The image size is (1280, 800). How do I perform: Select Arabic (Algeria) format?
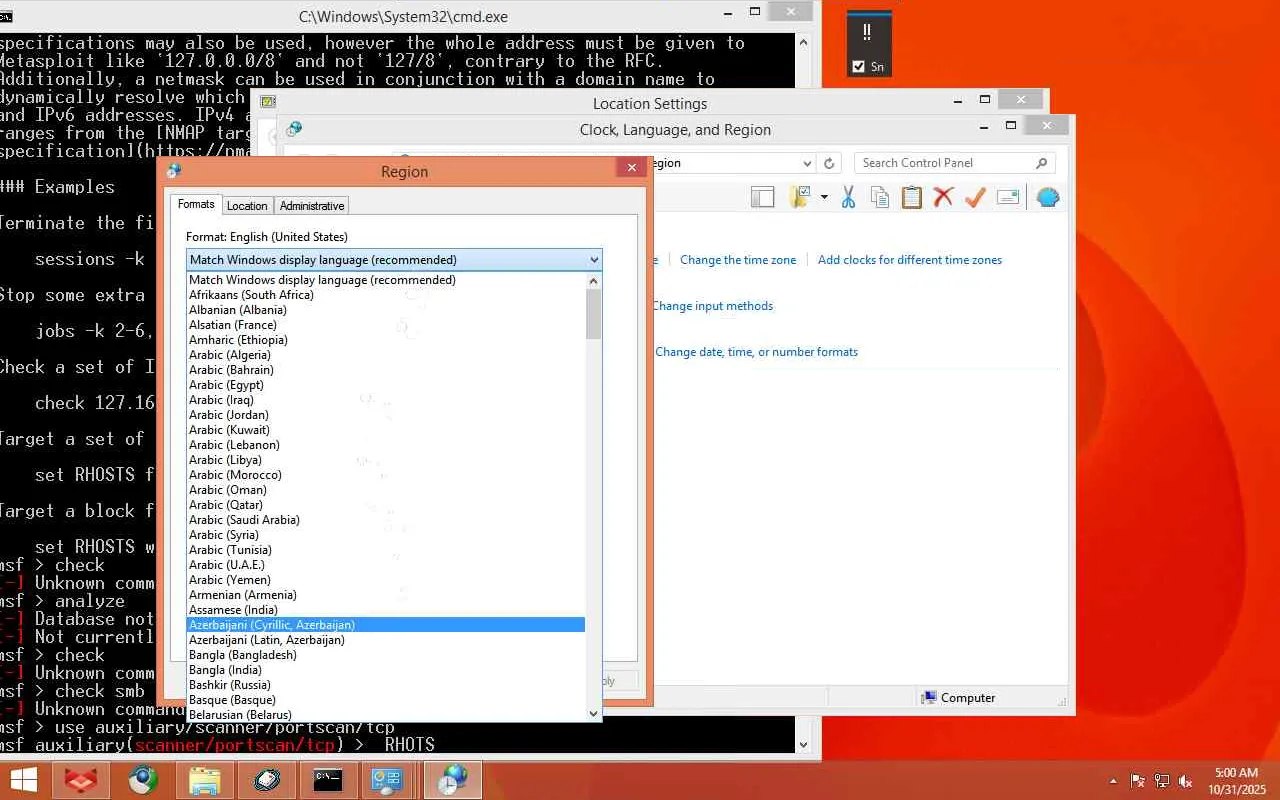(x=386, y=355)
